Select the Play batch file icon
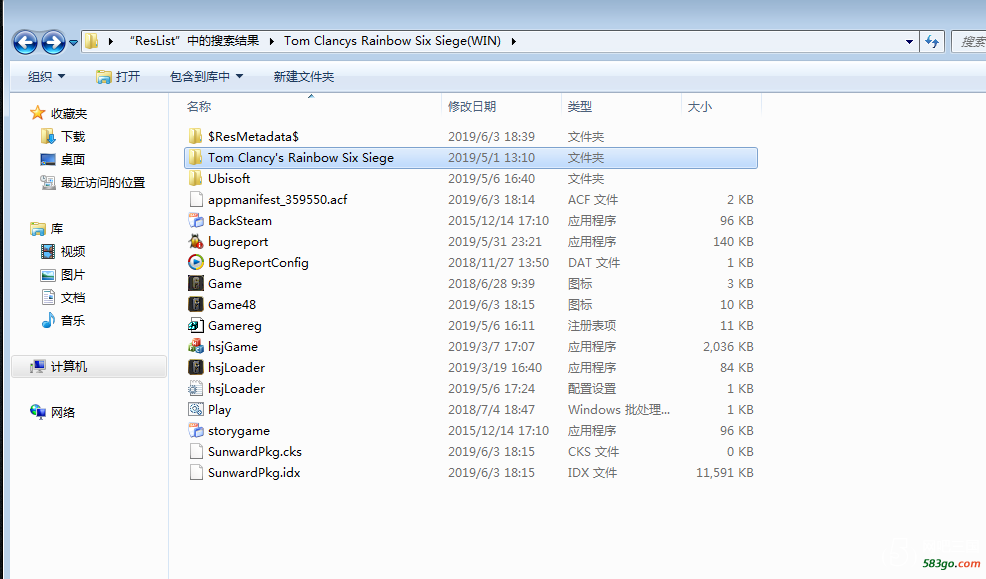This screenshot has height=579, width=986. 196,409
